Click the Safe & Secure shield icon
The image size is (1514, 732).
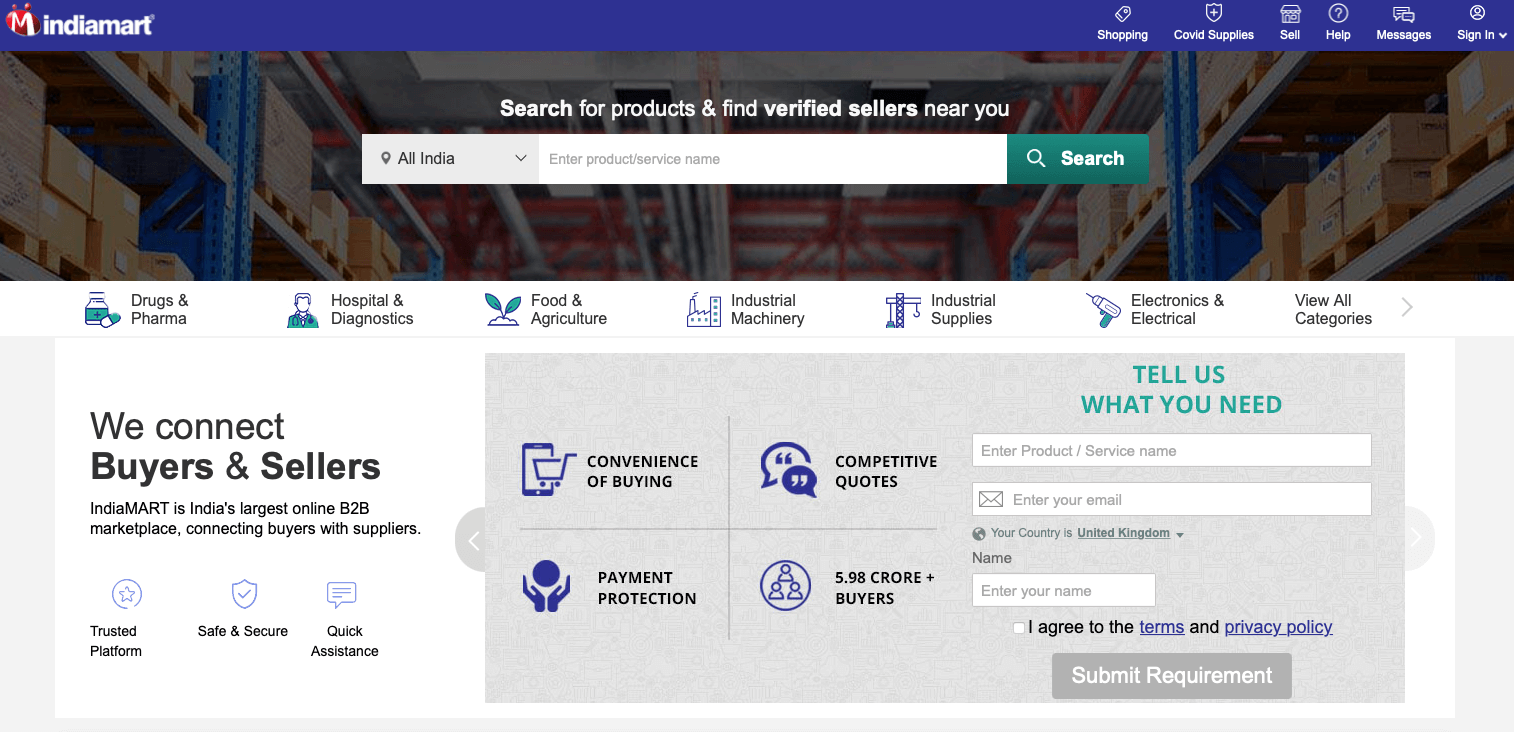tap(244, 594)
